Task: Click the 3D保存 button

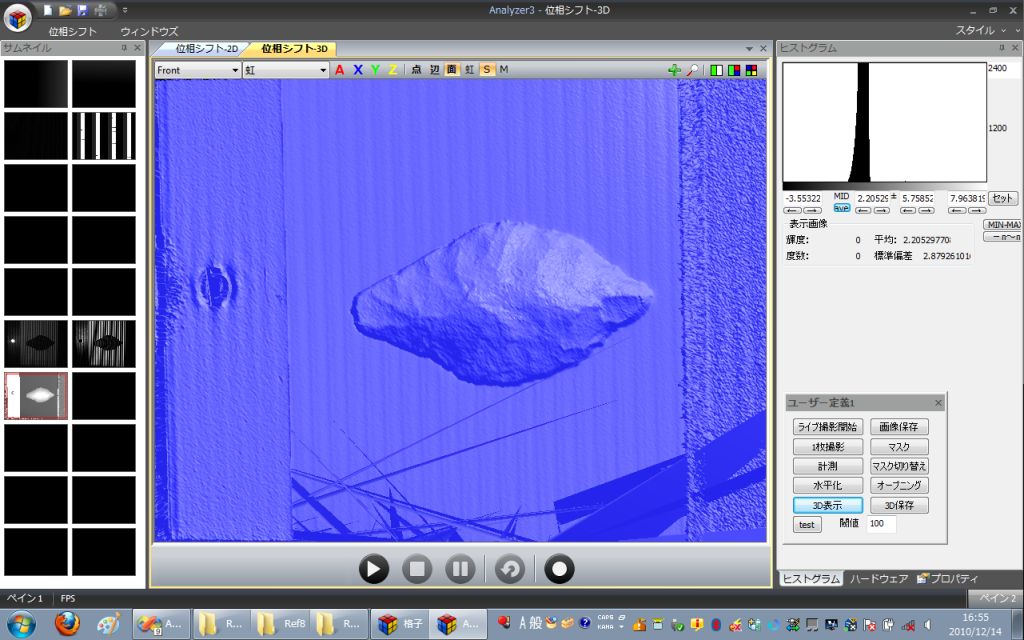Action: tap(899, 505)
